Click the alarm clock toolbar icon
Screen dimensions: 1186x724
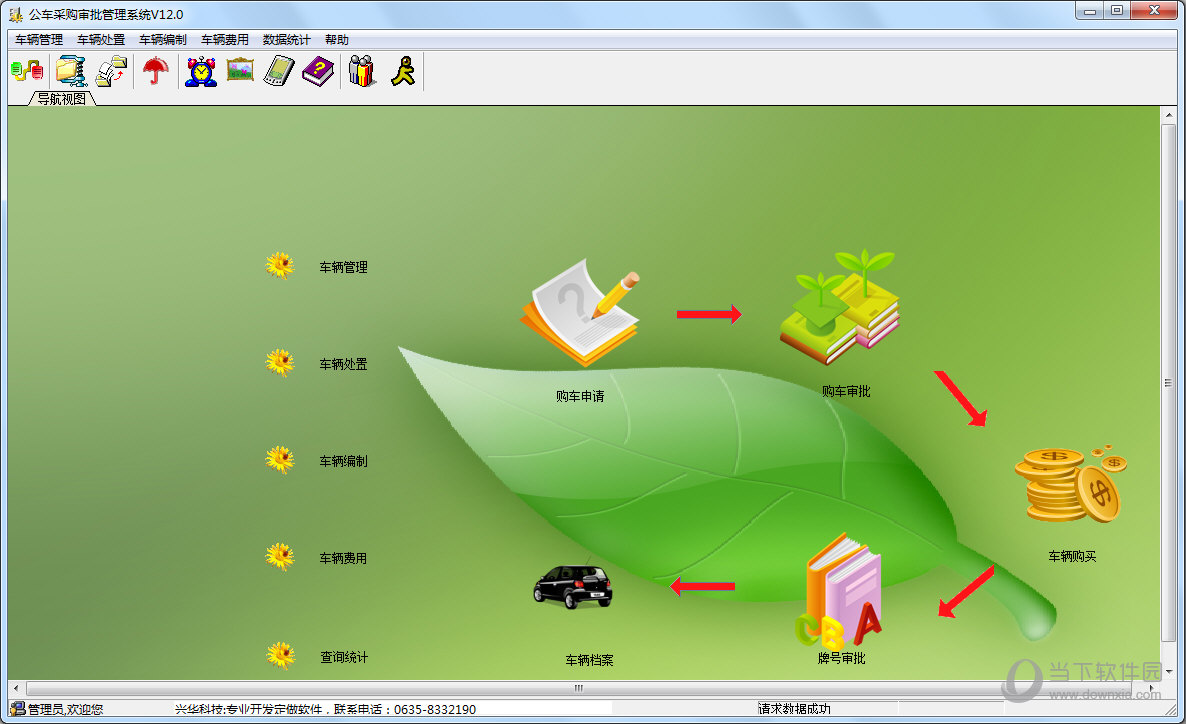click(201, 71)
